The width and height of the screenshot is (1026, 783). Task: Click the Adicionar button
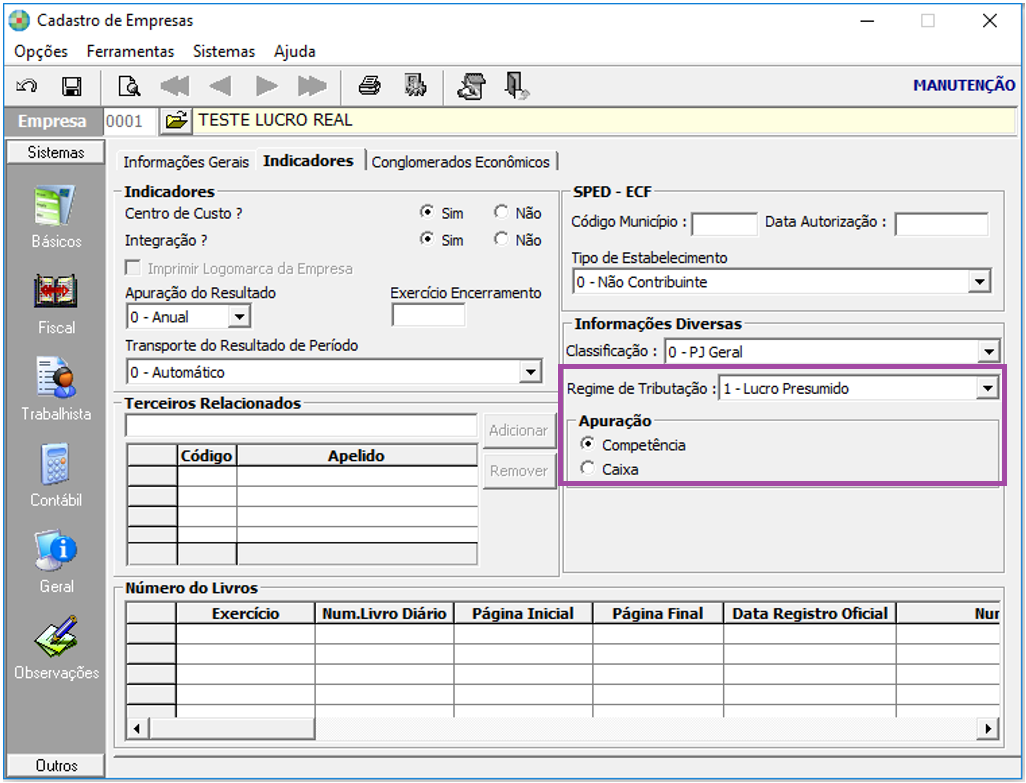coord(518,430)
